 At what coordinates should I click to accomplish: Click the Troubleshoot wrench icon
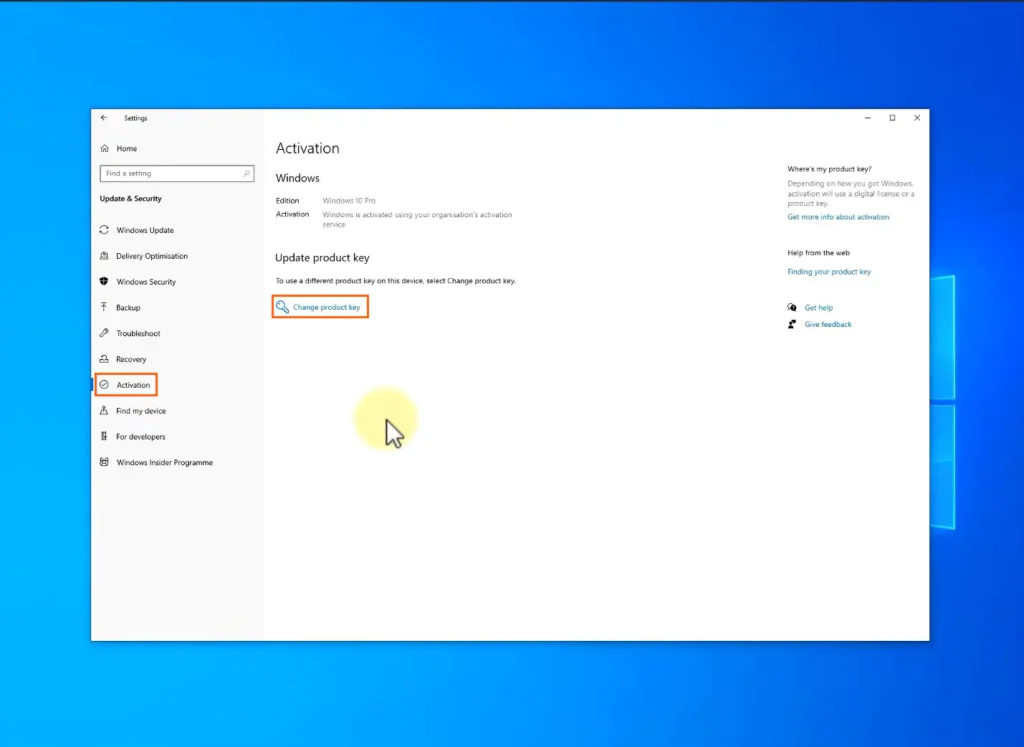coord(104,333)
